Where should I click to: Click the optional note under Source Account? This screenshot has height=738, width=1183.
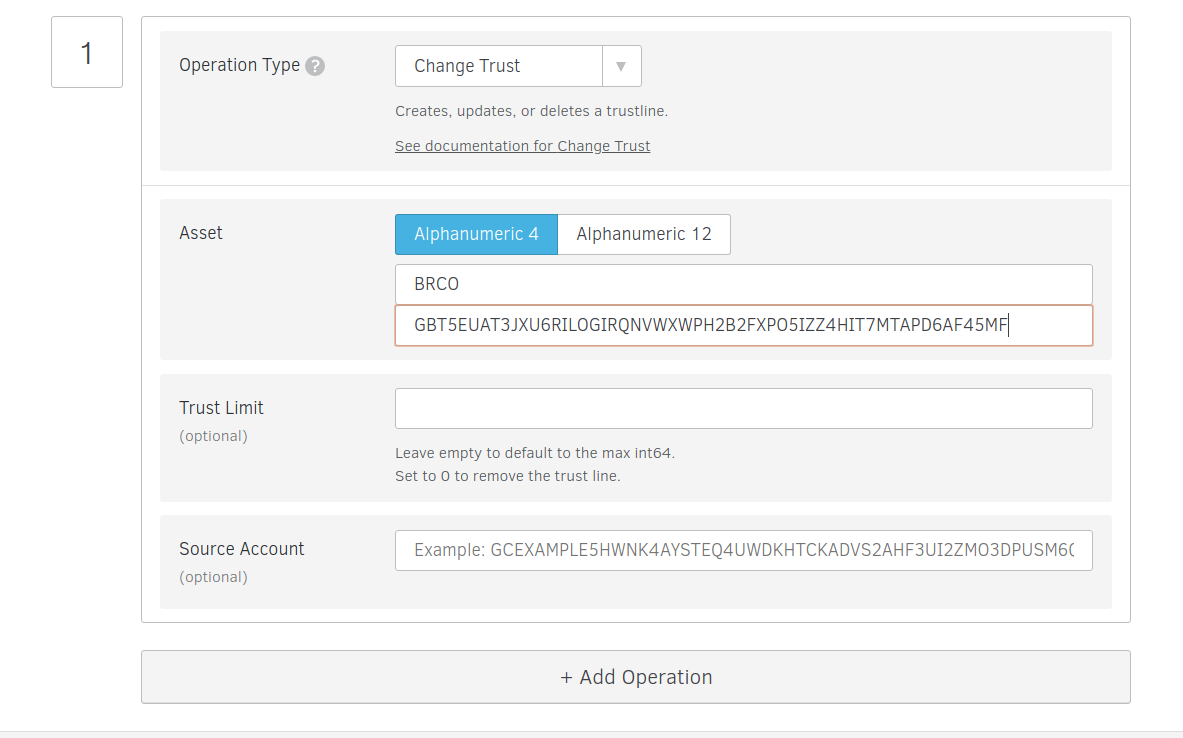click(x=213, y=577)
